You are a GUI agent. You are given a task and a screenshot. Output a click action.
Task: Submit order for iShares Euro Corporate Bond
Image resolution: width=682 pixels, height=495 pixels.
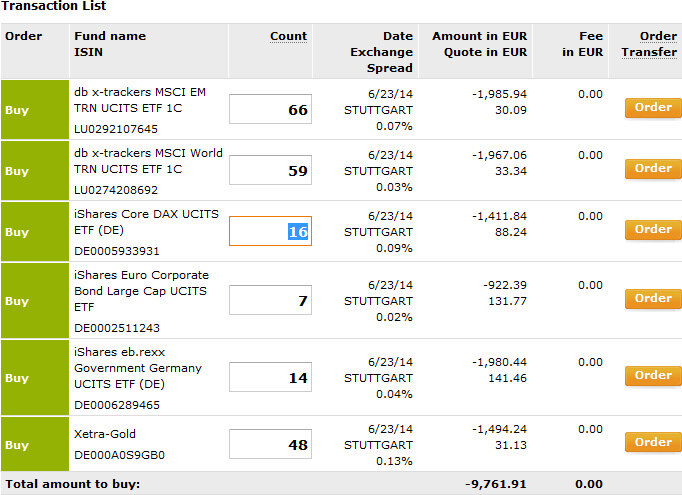653,298
